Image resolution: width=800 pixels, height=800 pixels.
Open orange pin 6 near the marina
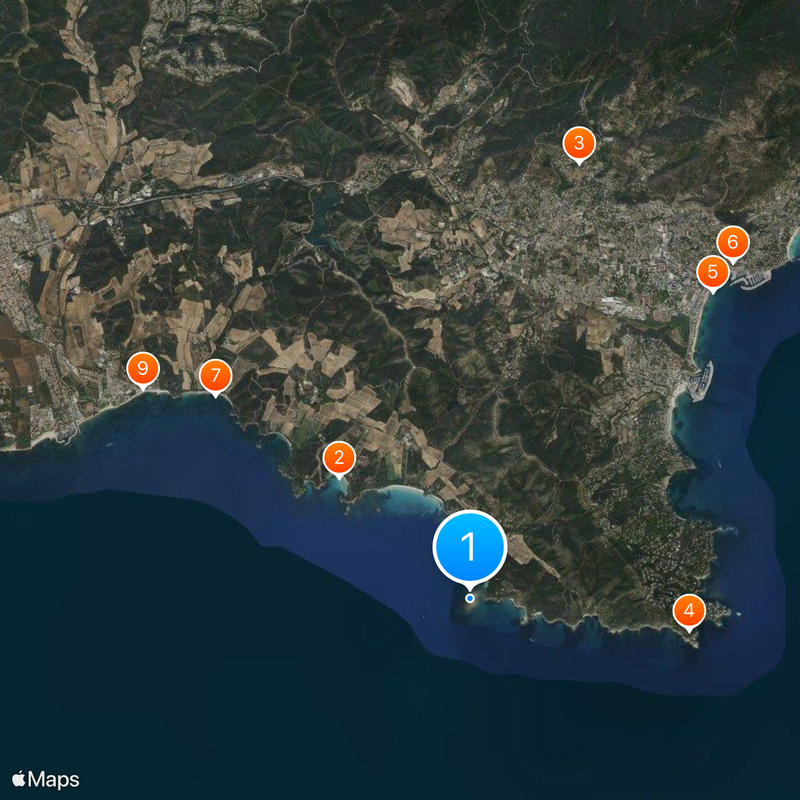733,243
